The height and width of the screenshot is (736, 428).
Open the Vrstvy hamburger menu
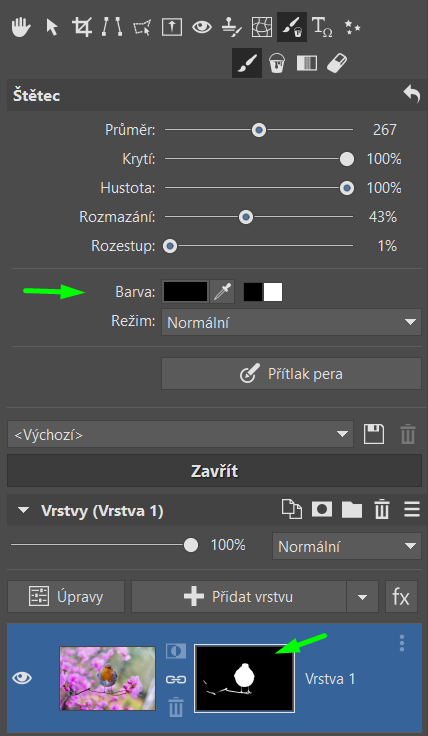coord(412,510)
